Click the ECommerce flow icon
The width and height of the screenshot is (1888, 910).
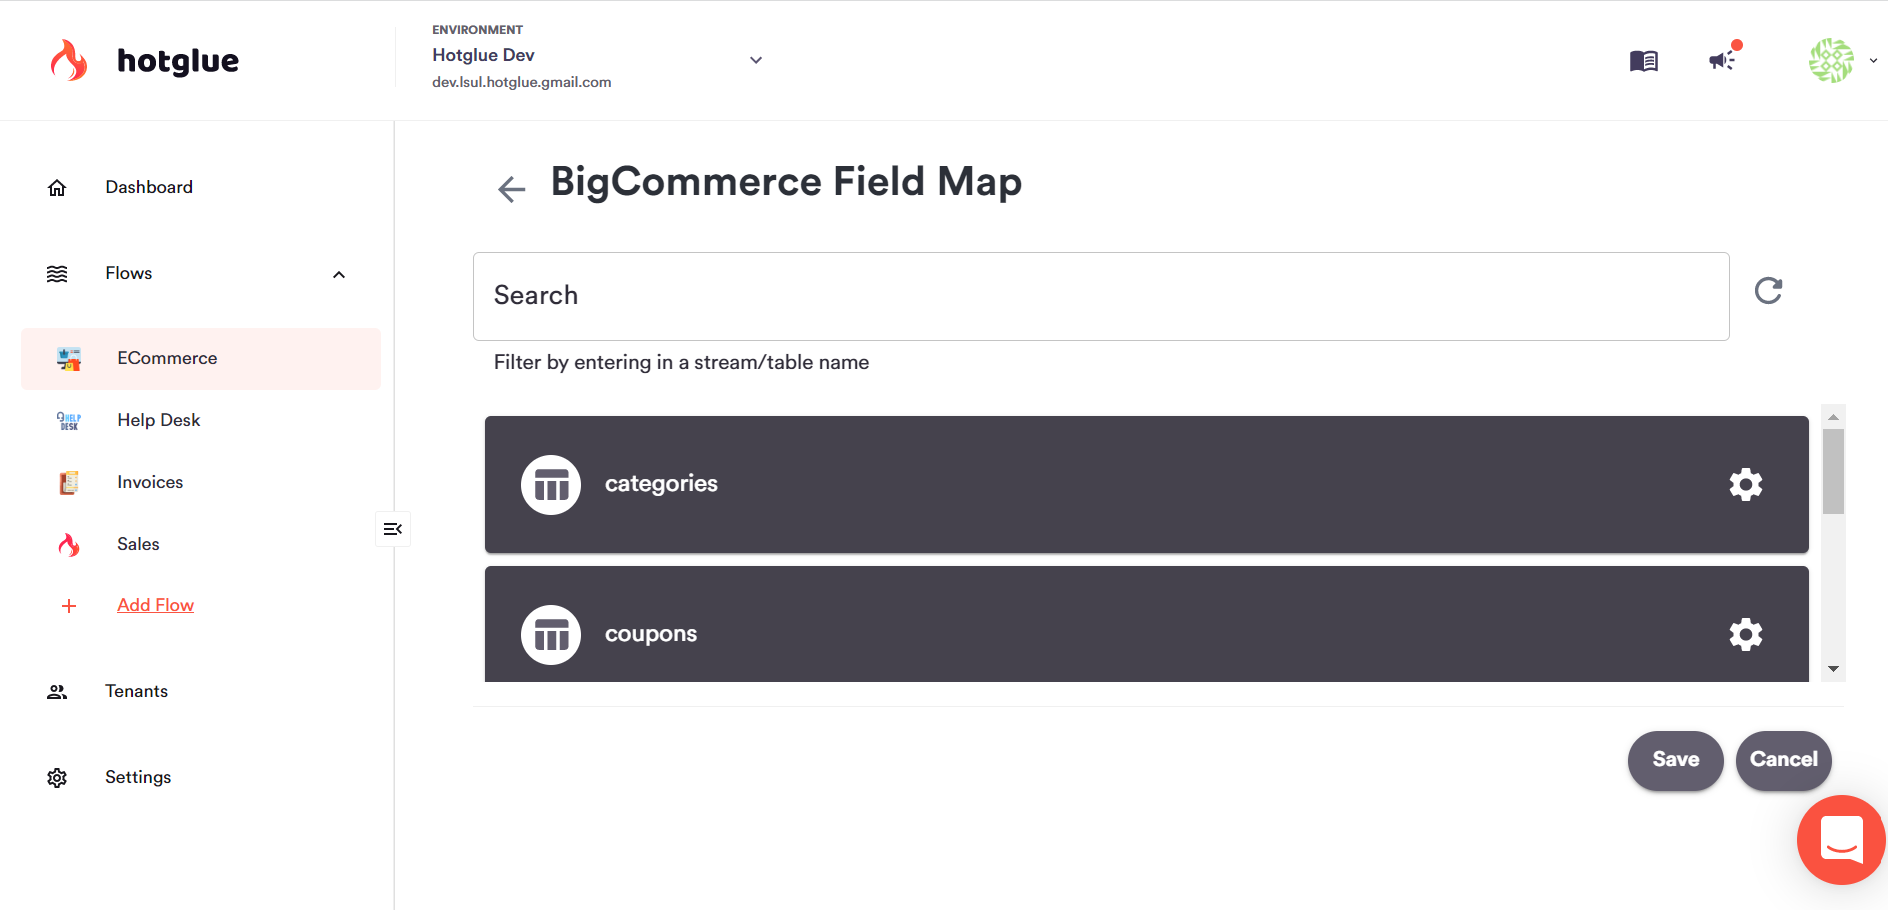pyautogui.click(x=69, y=359)
